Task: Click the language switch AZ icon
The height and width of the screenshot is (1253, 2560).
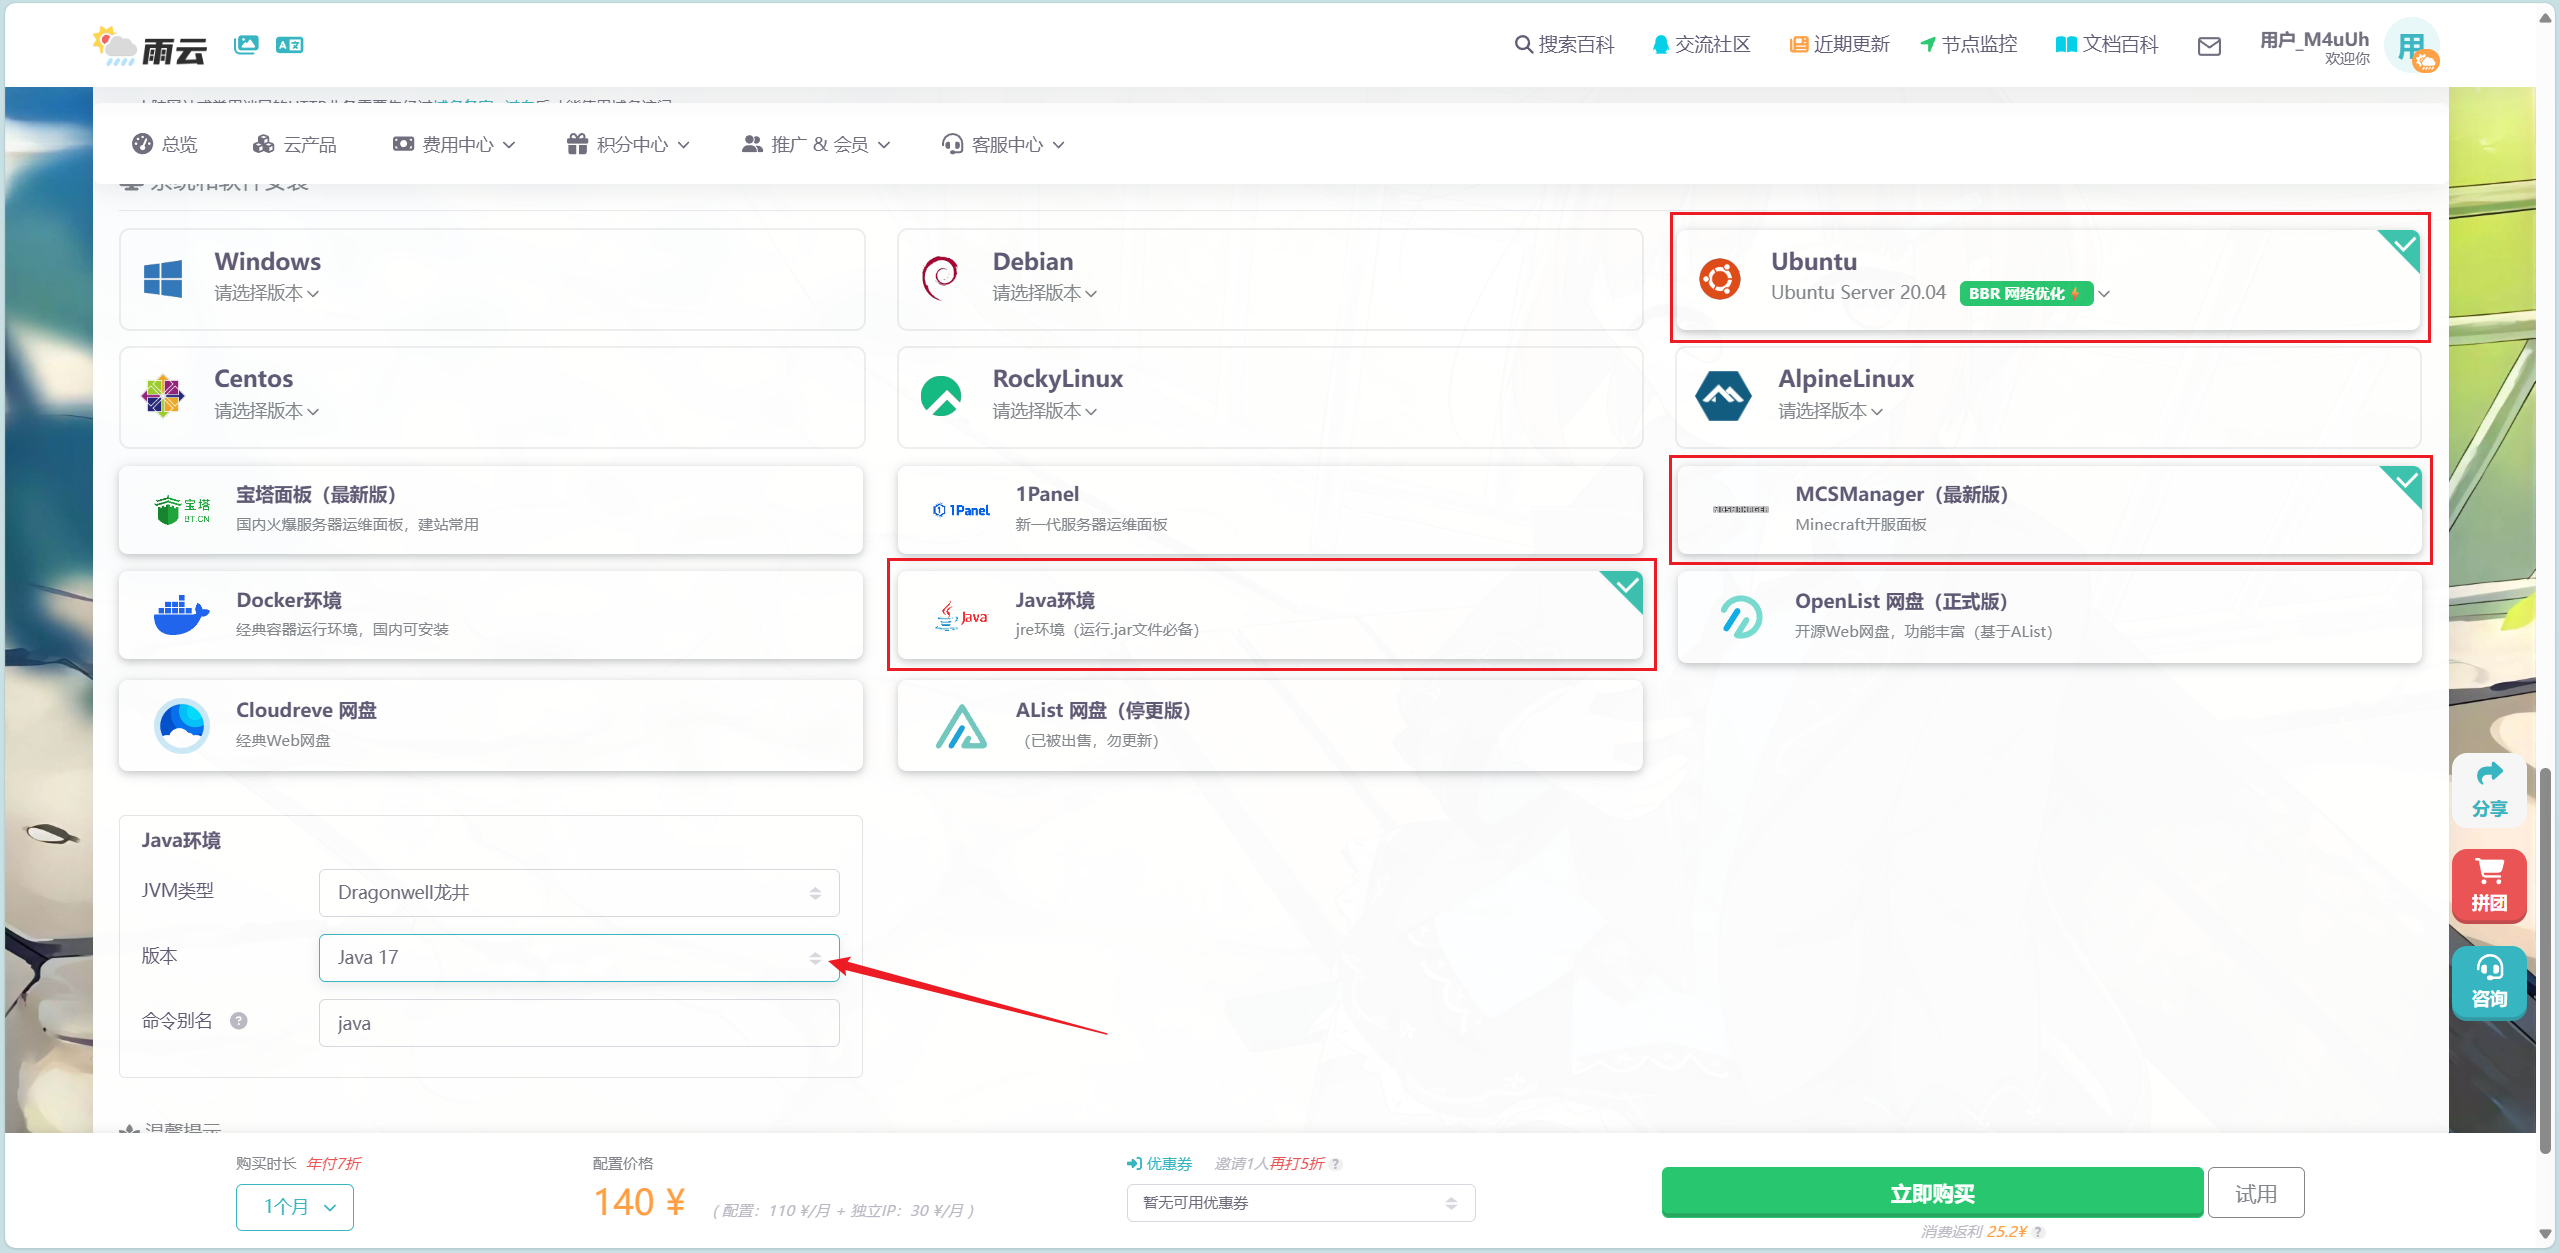Action: pyautogui.click(x=290, y=45)
